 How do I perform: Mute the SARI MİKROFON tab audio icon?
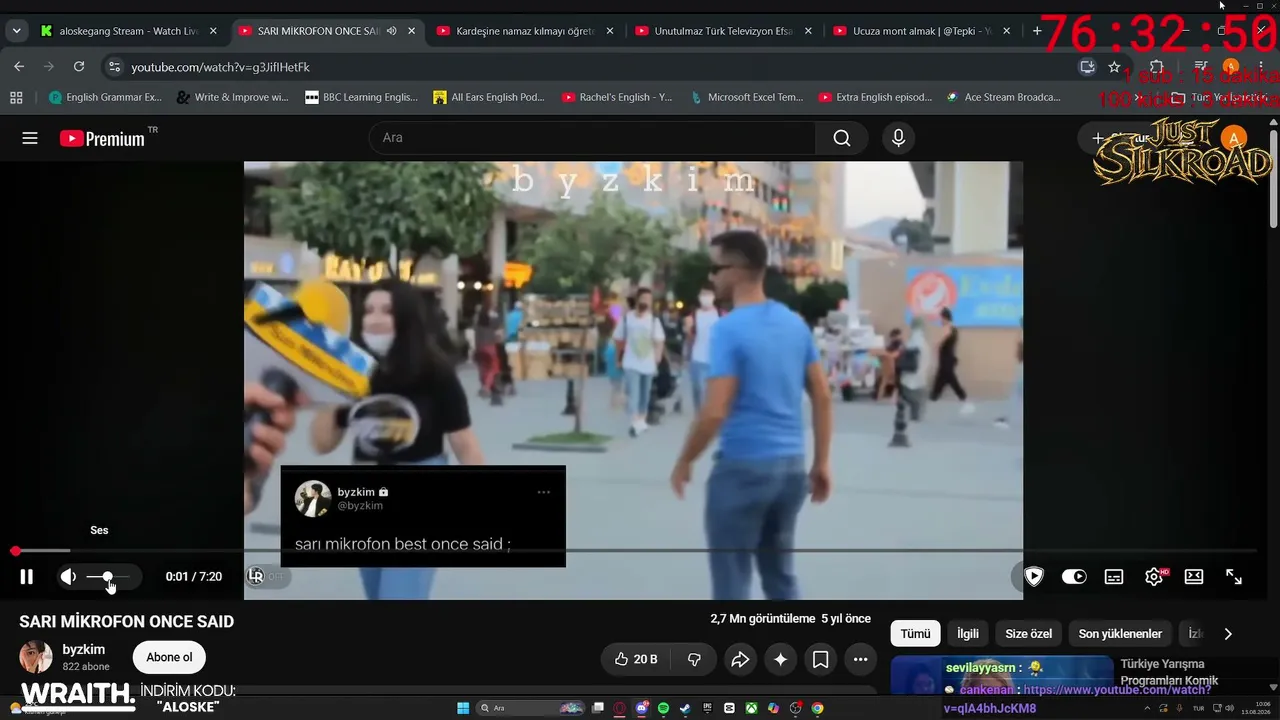[392, 31]
